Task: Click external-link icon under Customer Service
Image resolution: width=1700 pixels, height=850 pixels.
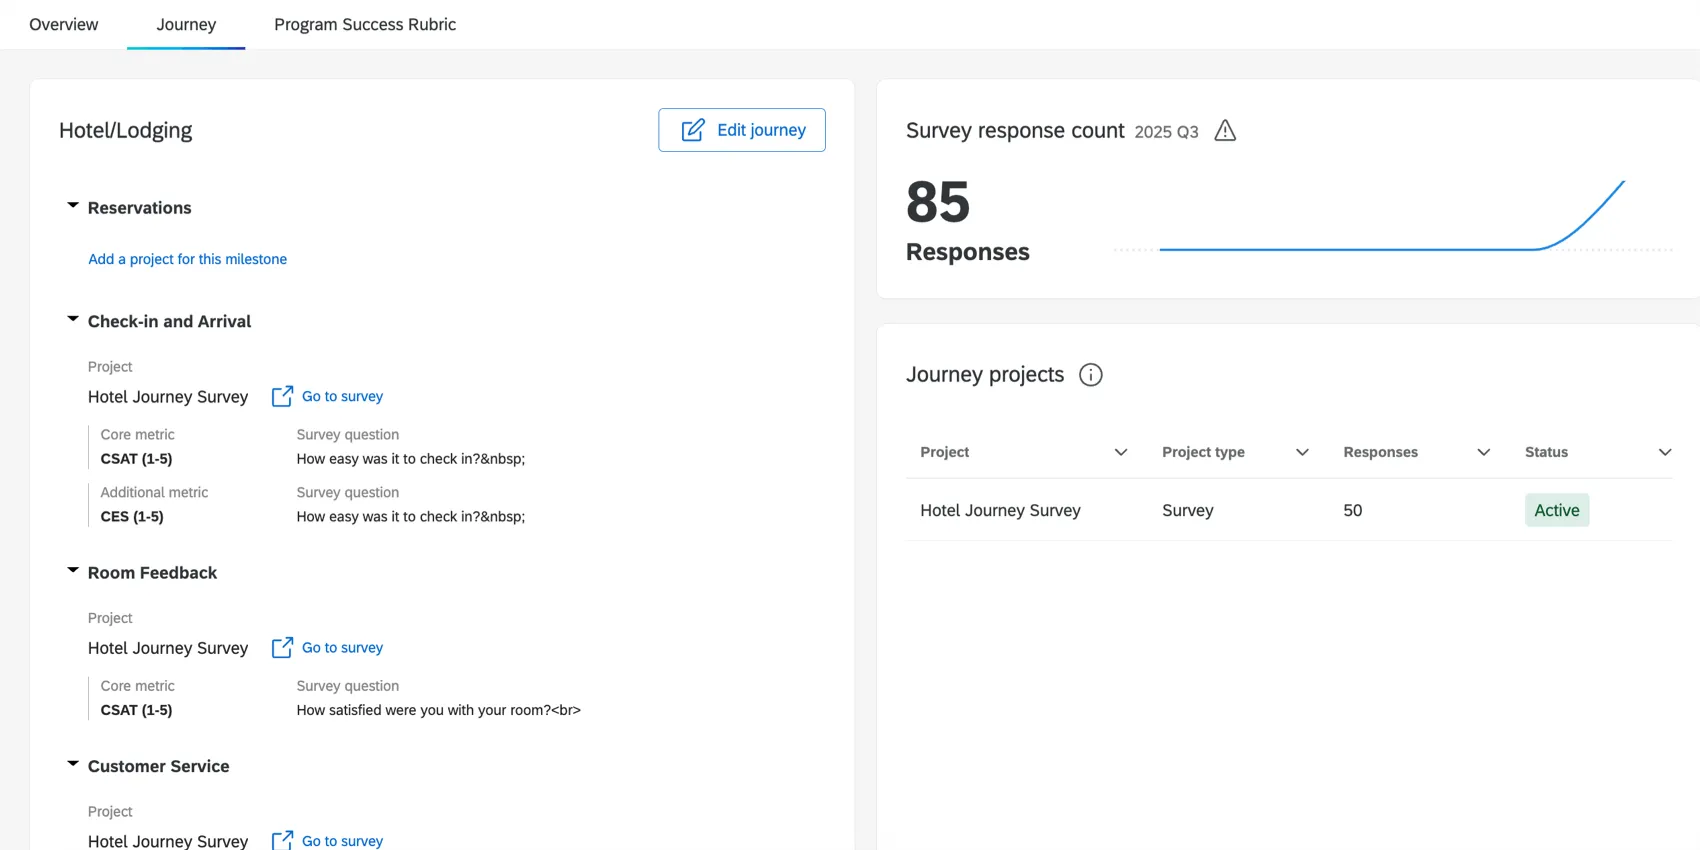Action: click(283, 840)
